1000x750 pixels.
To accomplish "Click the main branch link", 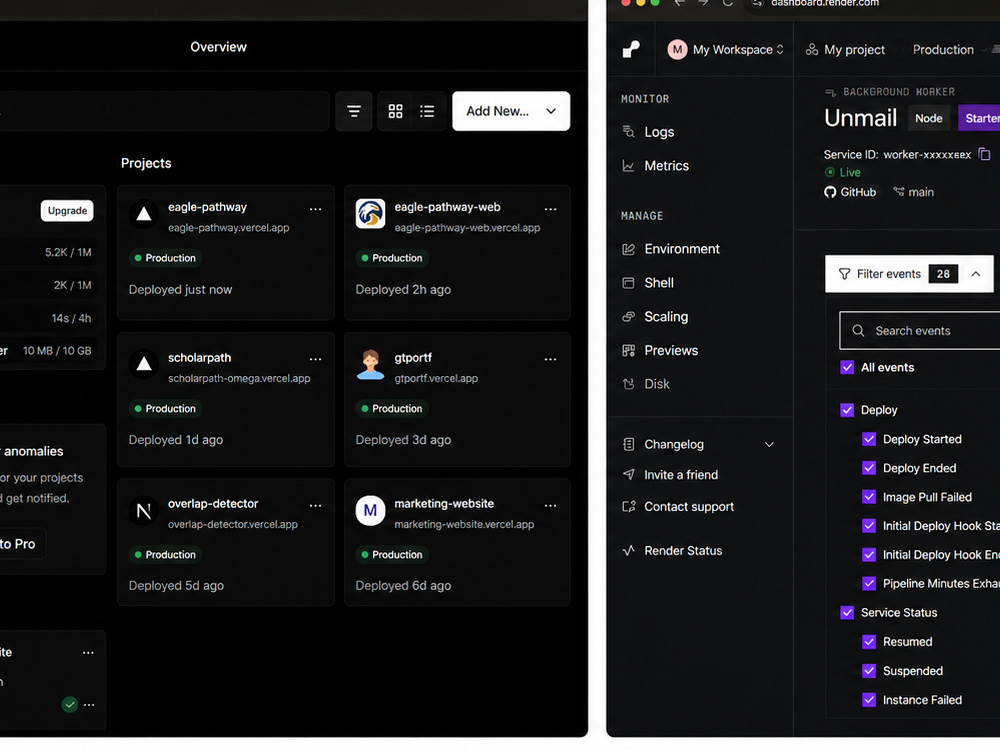I will [x=913, y=192].
